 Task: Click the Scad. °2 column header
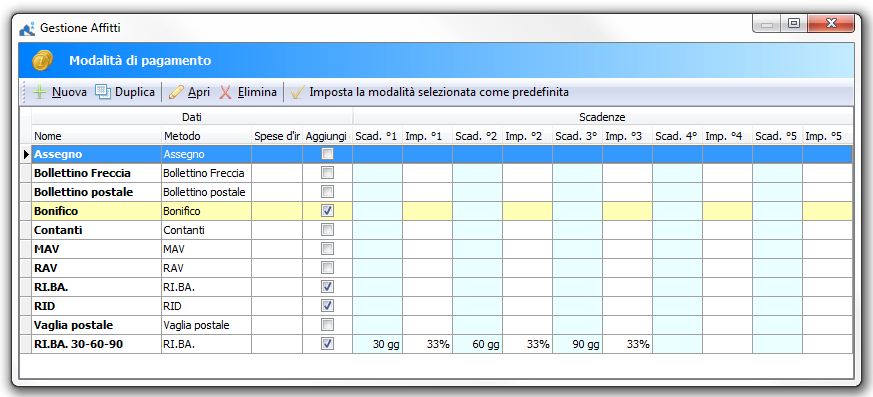478,136
